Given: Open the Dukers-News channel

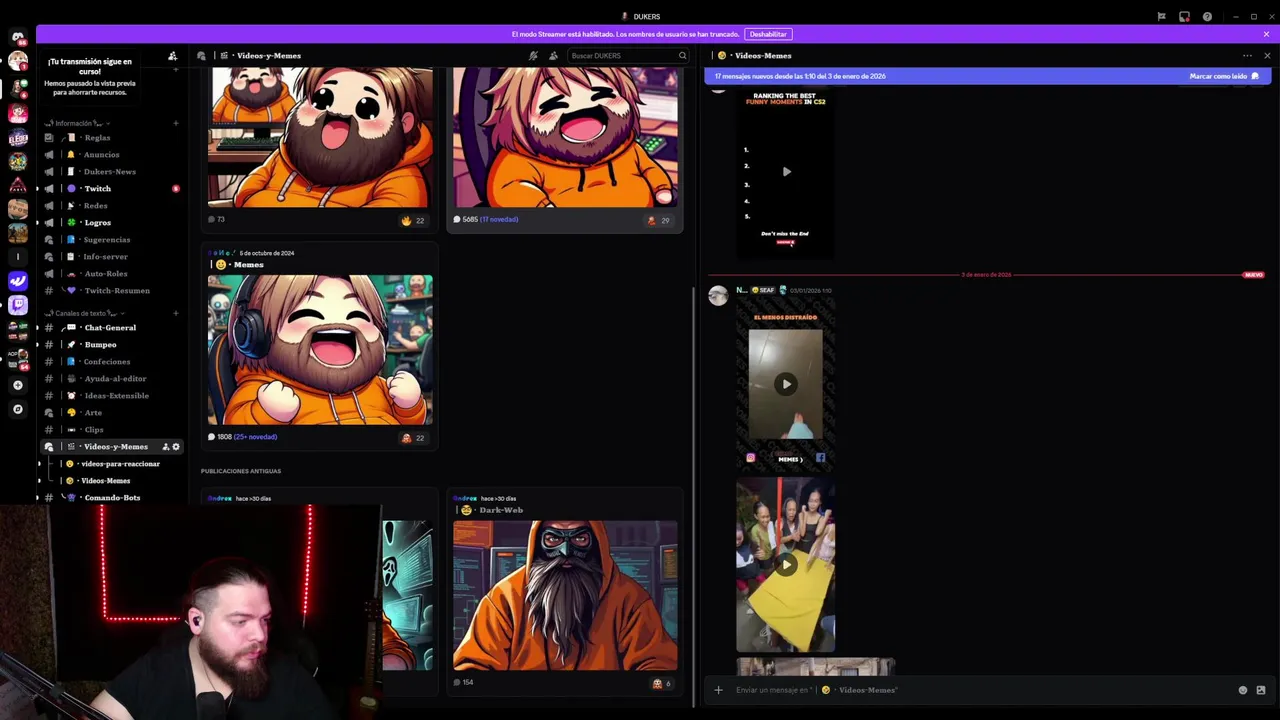Looking at the screenshot, I should point(112,172).
